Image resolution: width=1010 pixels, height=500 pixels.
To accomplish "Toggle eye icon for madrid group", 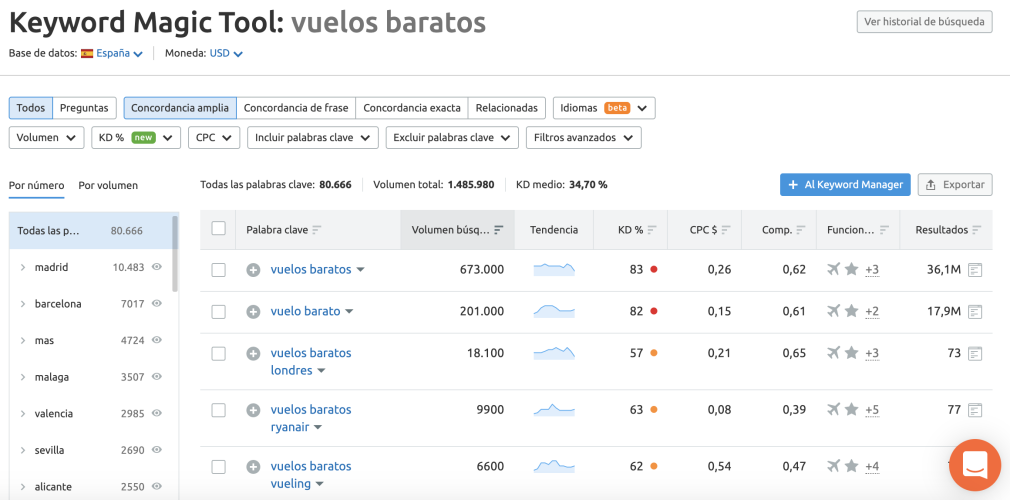I will pyautogui.click(x=157, y=267).
